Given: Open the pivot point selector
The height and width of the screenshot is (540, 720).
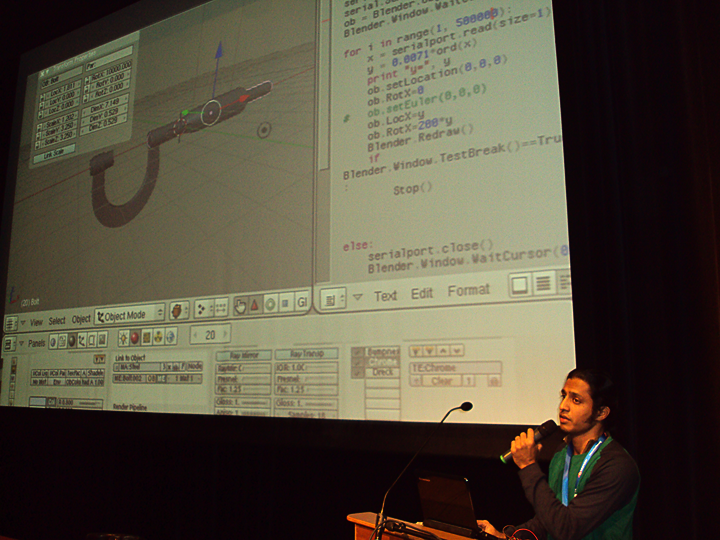Looking at the screenshot, I should [201, 309].
